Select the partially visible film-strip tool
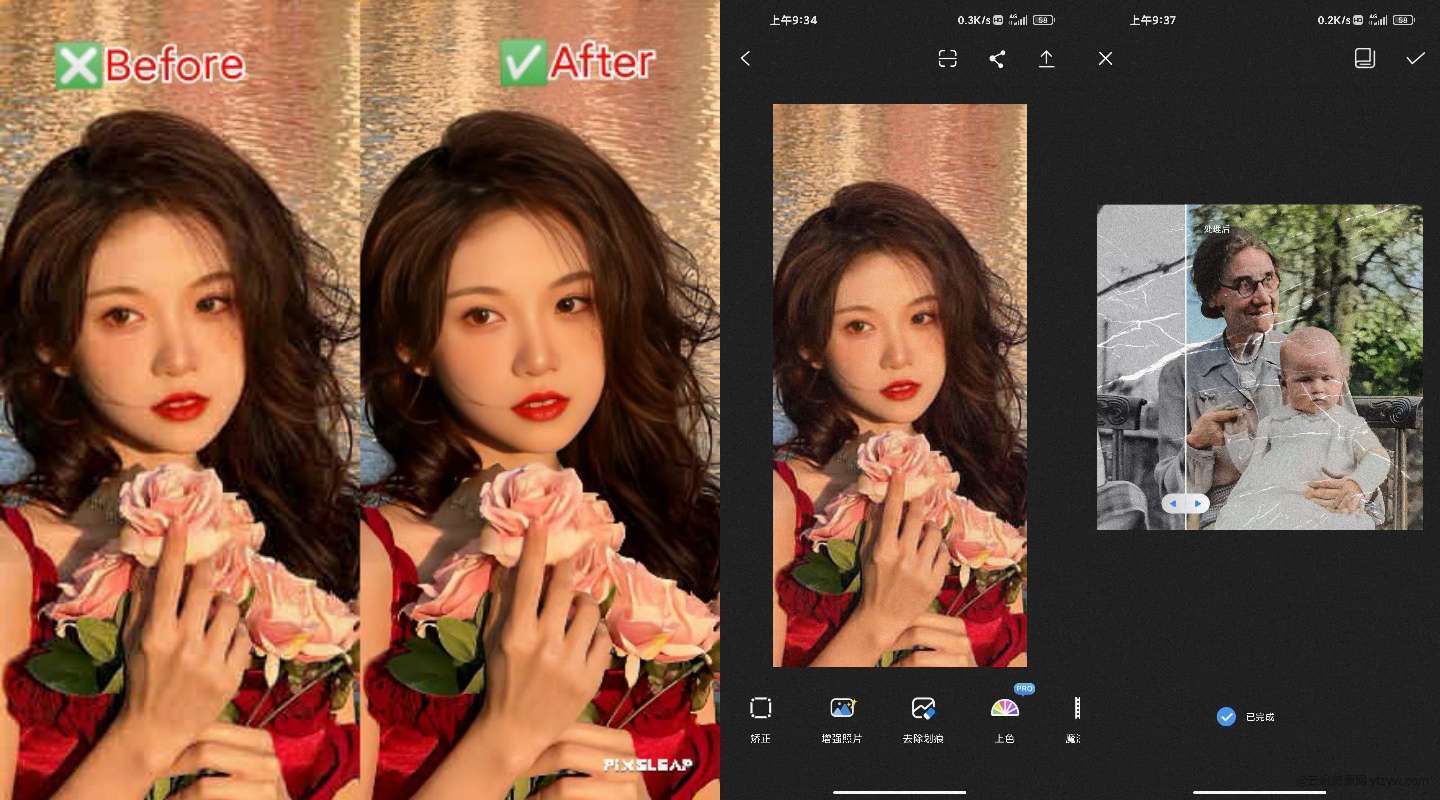 pyautogui.click(x=1075, y=720)
